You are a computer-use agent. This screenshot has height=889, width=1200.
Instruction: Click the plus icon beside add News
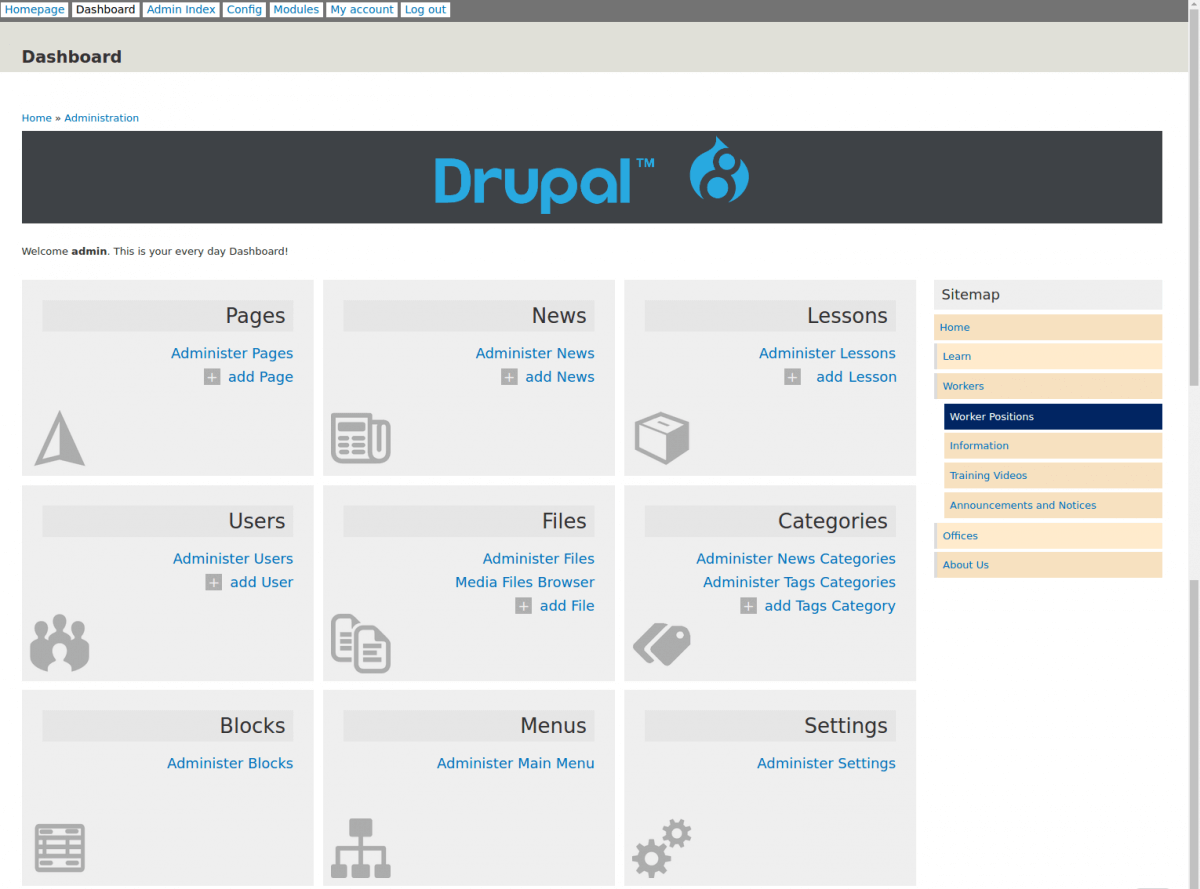(x=509, y=377)
